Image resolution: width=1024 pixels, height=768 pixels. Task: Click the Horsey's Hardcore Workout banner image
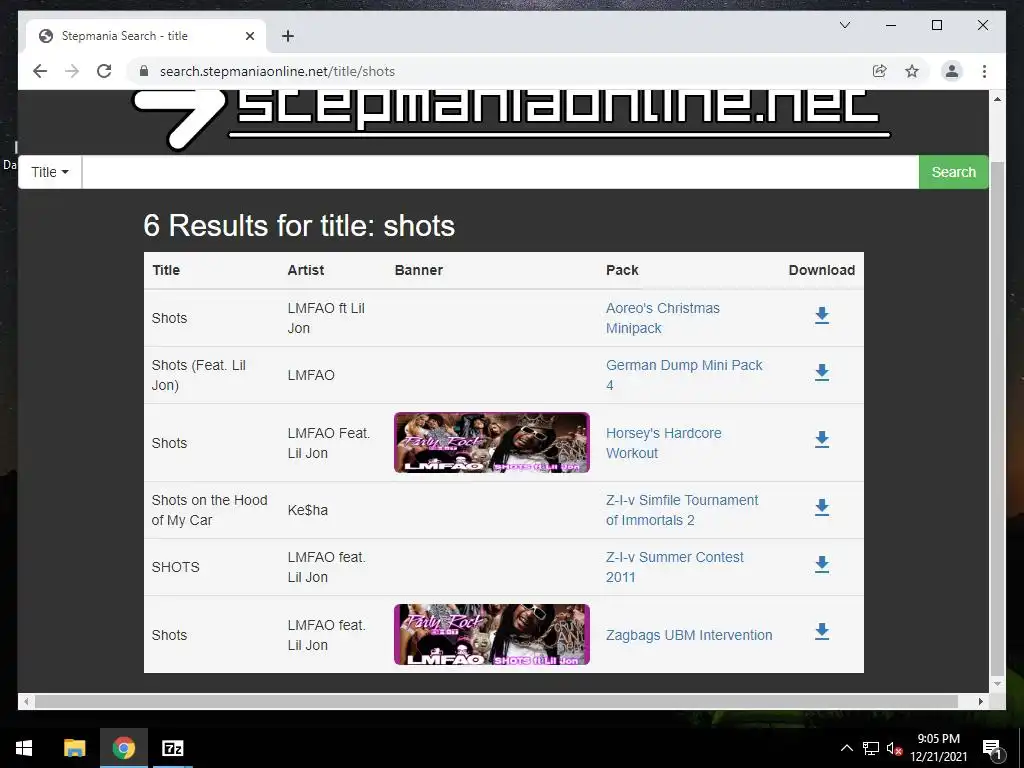(492, 442)
